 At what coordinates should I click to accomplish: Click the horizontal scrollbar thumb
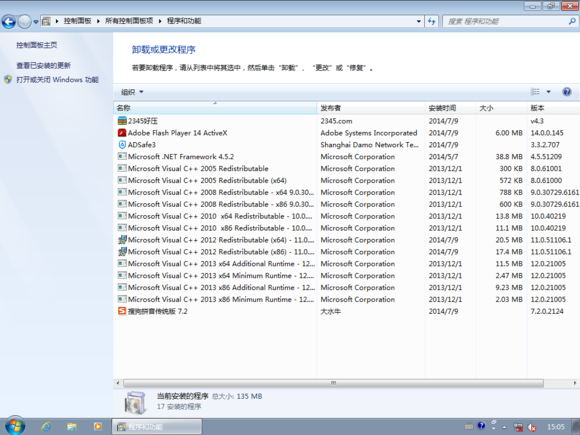point(333,383)
